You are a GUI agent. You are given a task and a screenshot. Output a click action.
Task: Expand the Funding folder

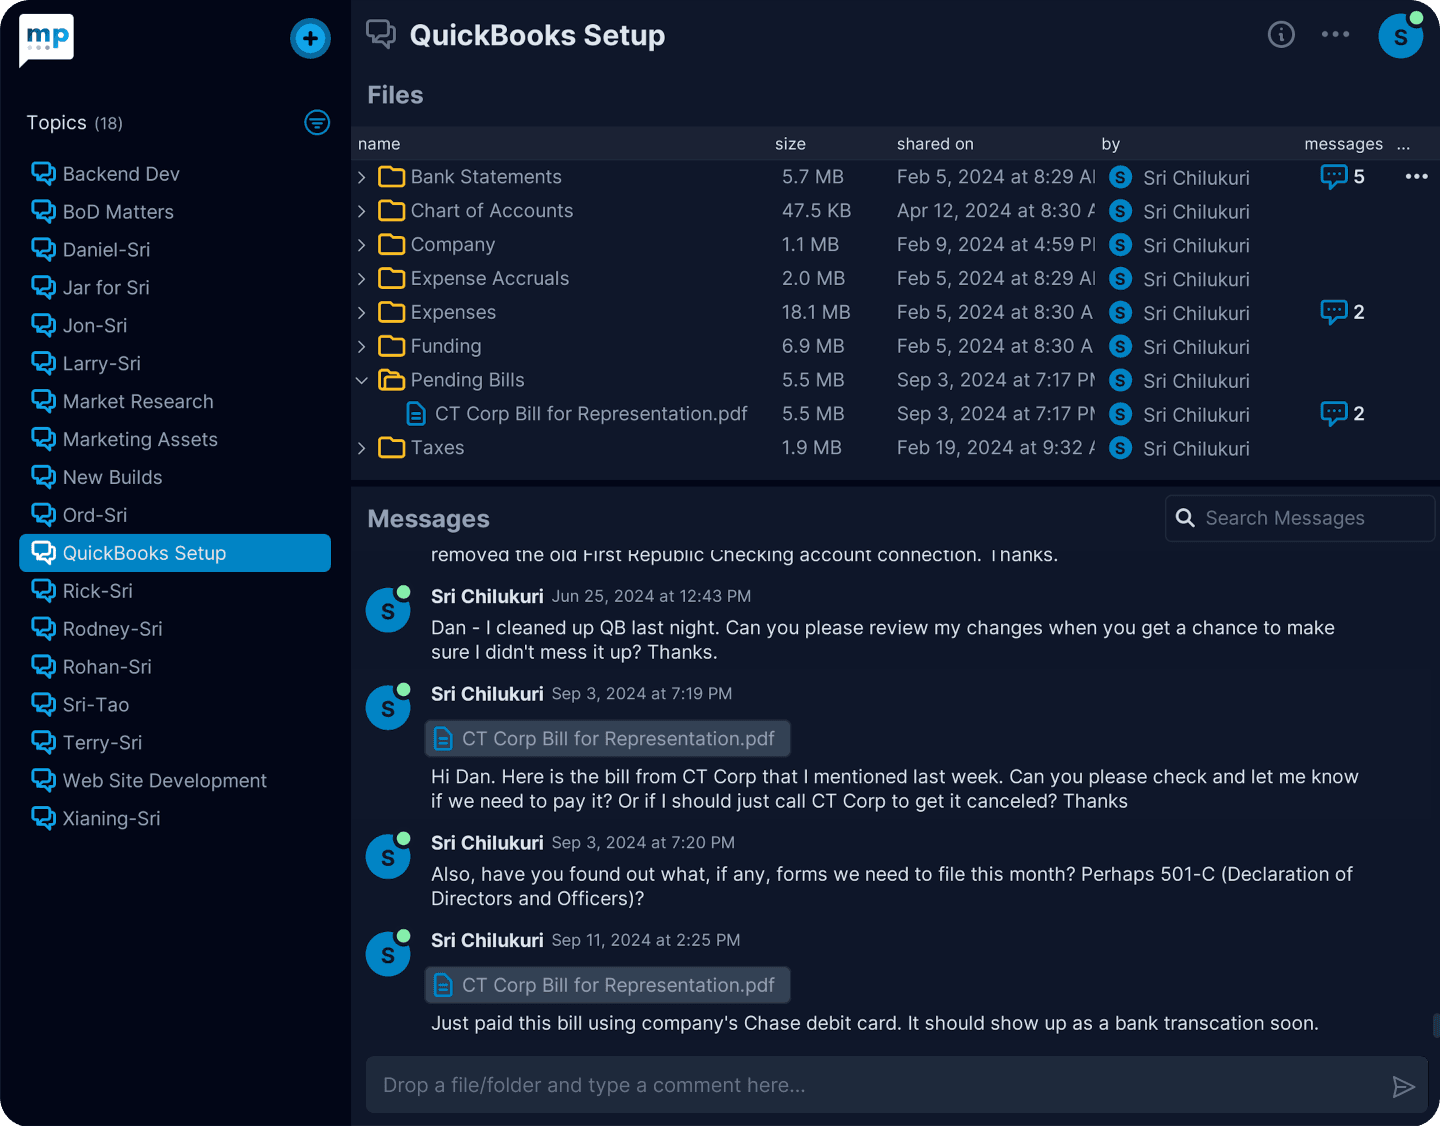362,346
